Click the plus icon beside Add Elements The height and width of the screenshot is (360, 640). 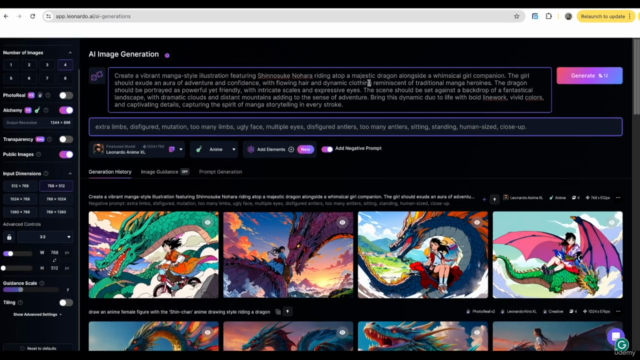(291, 149)
